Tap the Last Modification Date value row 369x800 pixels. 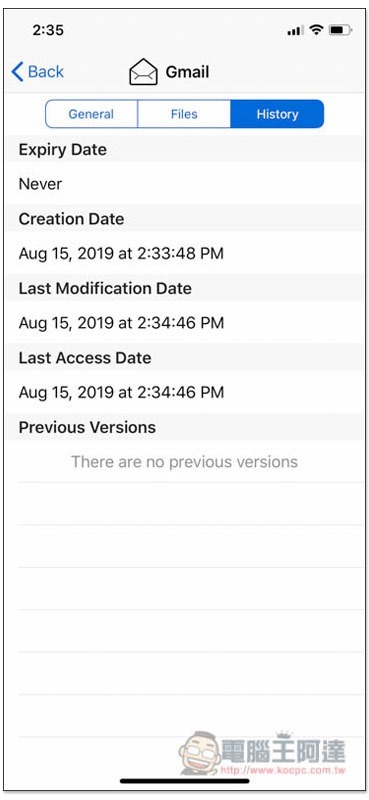(184, 323)
